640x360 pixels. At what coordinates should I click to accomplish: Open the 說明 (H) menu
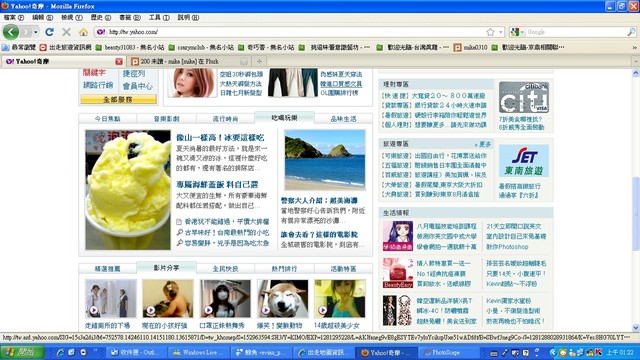[188, 18]
